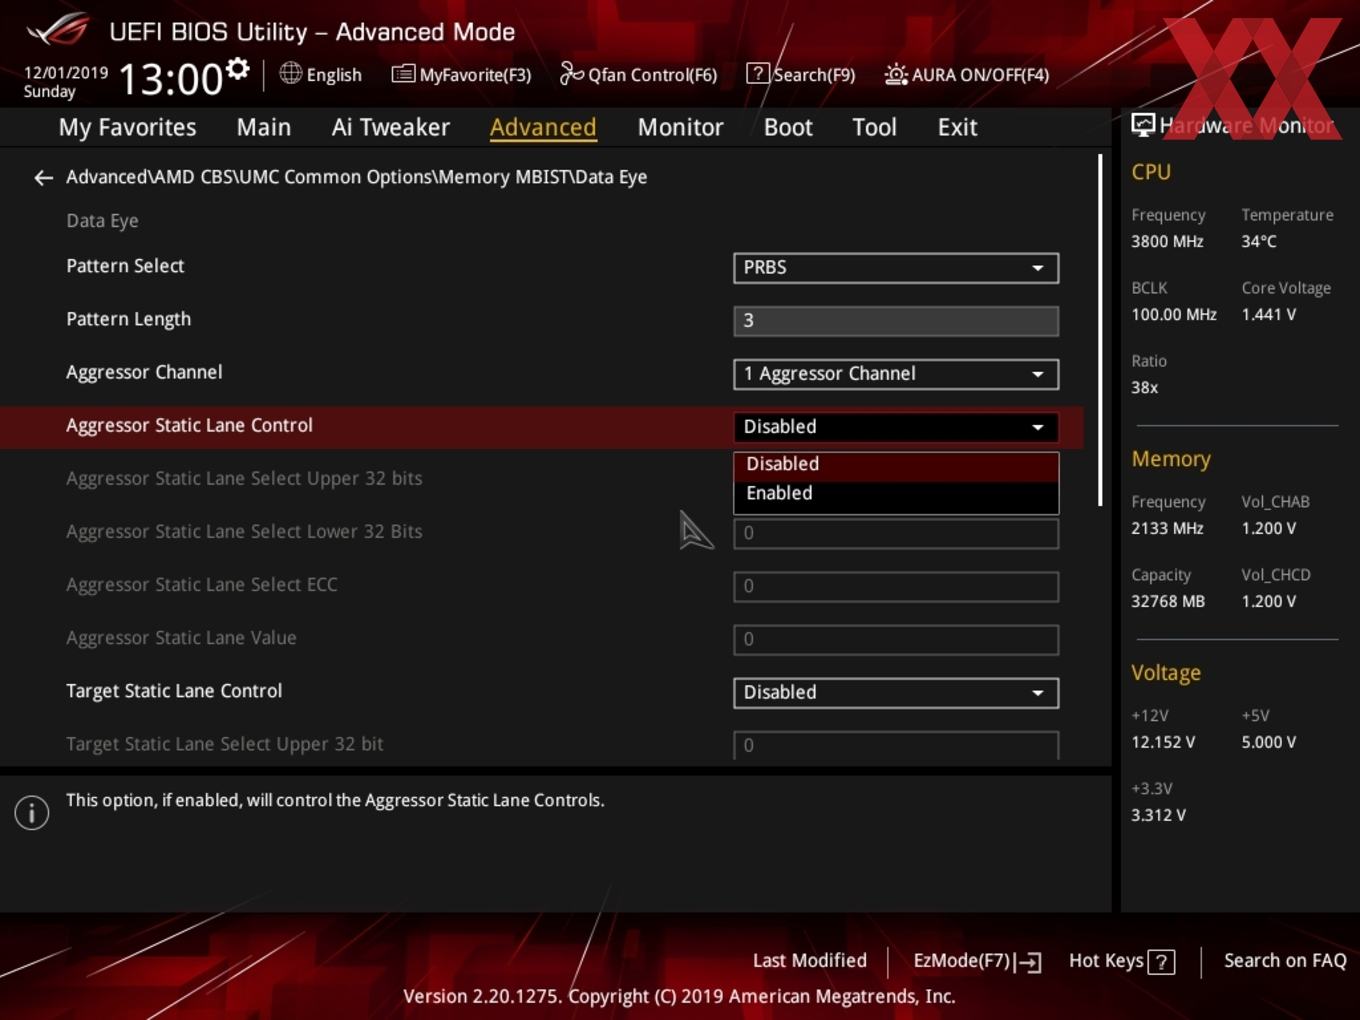Click Target Static Lane Select Upper 32 bit field

(x=896, y=745)
